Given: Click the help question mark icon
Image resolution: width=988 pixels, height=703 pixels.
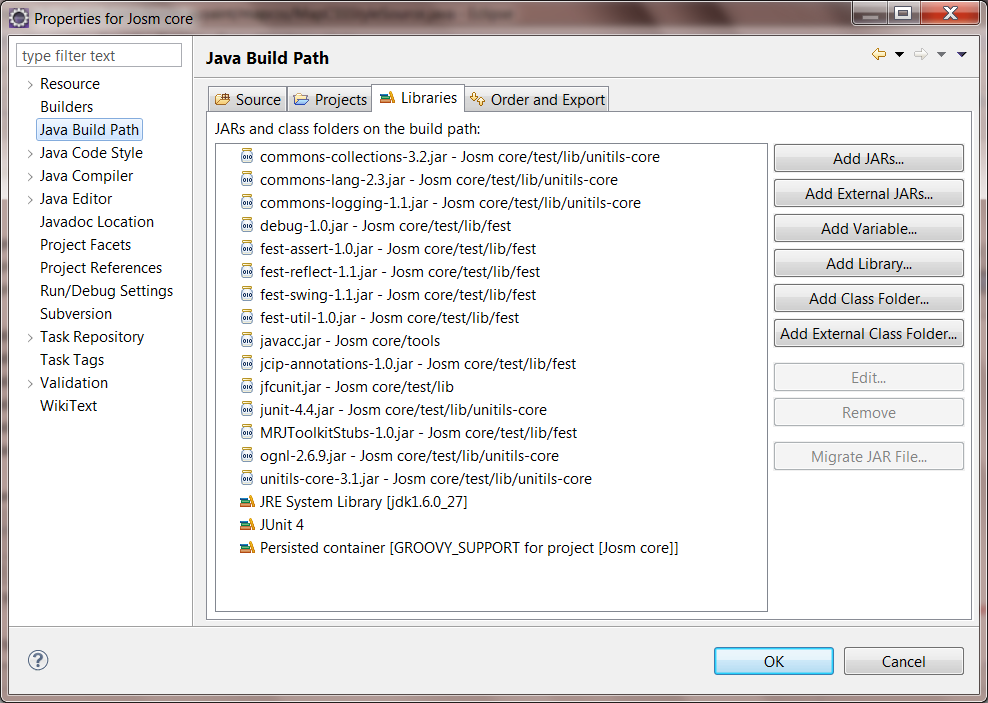Looking at the screenshot, I should point(38,660).
